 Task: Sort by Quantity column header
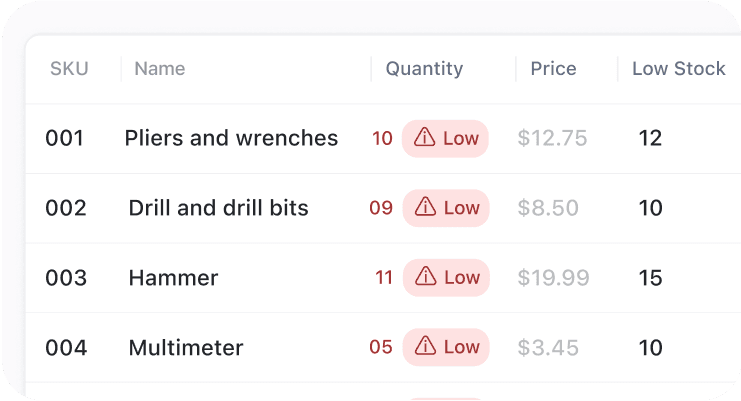pyautogui.click(x=424, y=69)
